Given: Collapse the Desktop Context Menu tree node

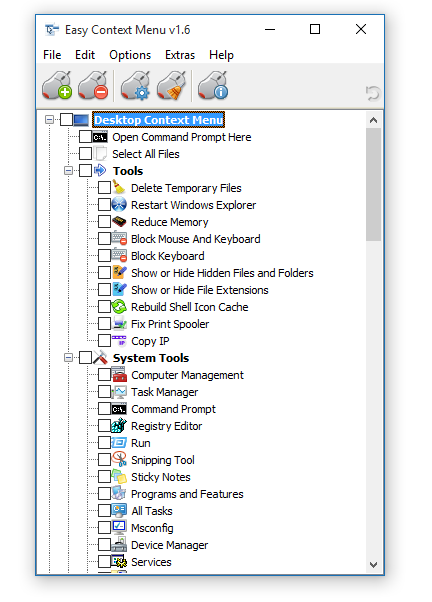Looking at the screenshot, I should click(49, 119).
